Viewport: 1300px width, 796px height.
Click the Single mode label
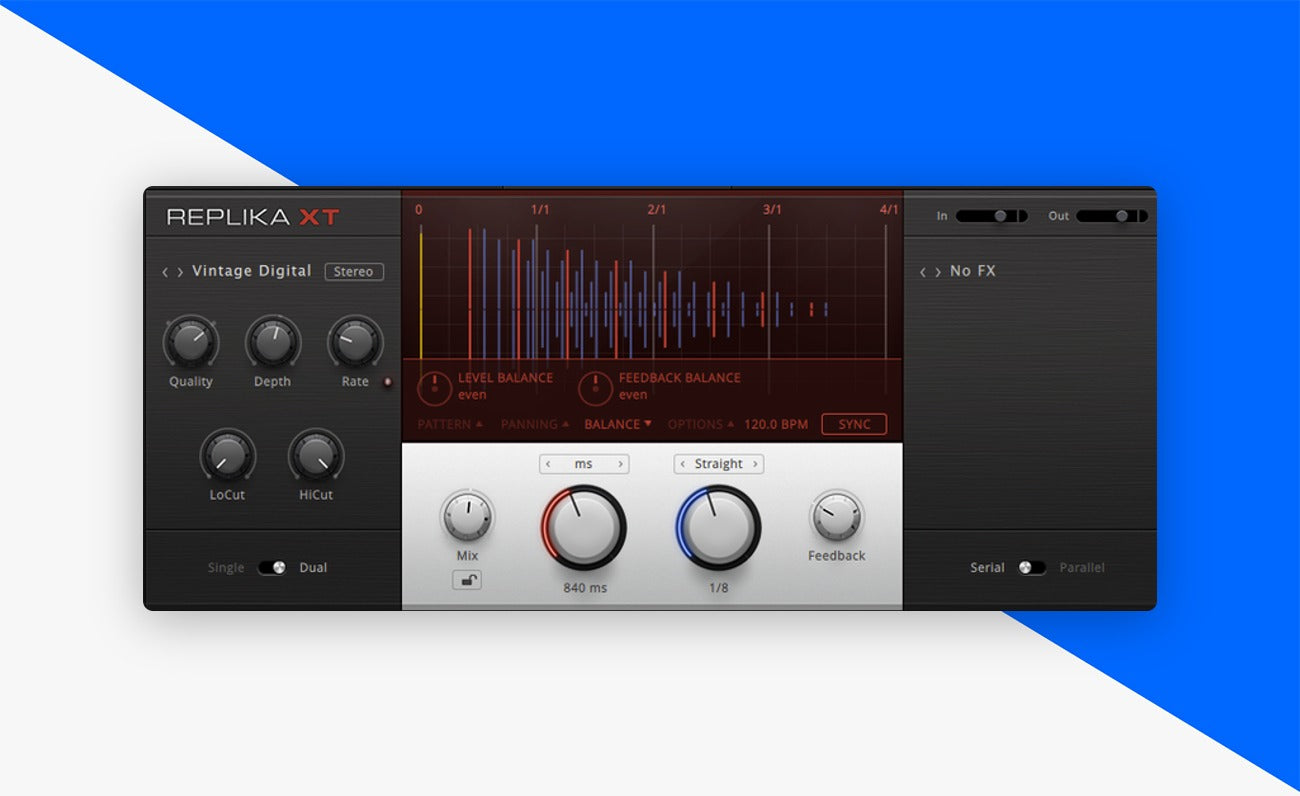pyautogui.click(x=226, y=568)
